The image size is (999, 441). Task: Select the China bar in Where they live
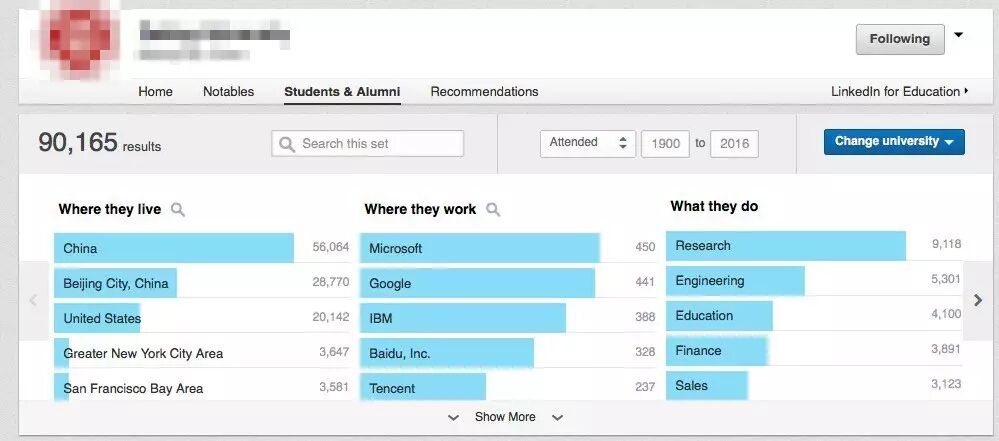click(x=174, y=248)
